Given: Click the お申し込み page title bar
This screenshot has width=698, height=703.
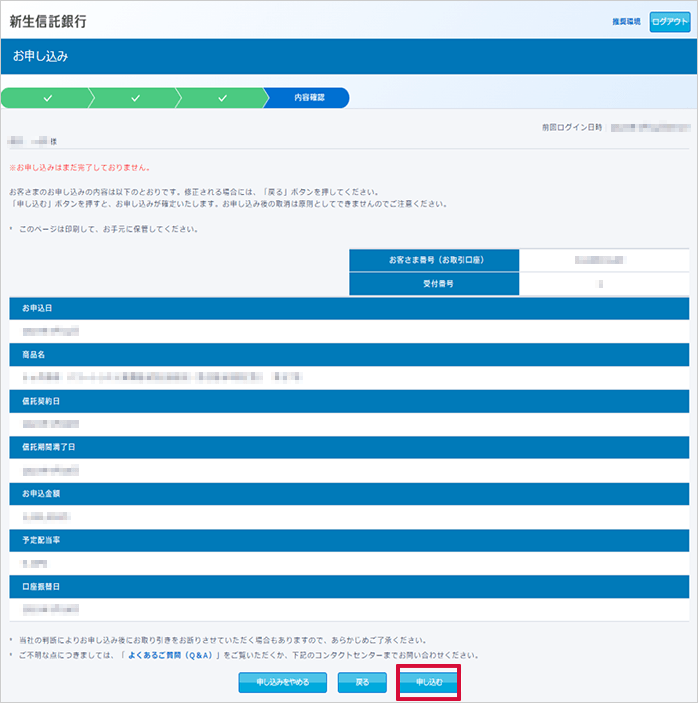Looking at the screenshot, I should click(349, 57).
